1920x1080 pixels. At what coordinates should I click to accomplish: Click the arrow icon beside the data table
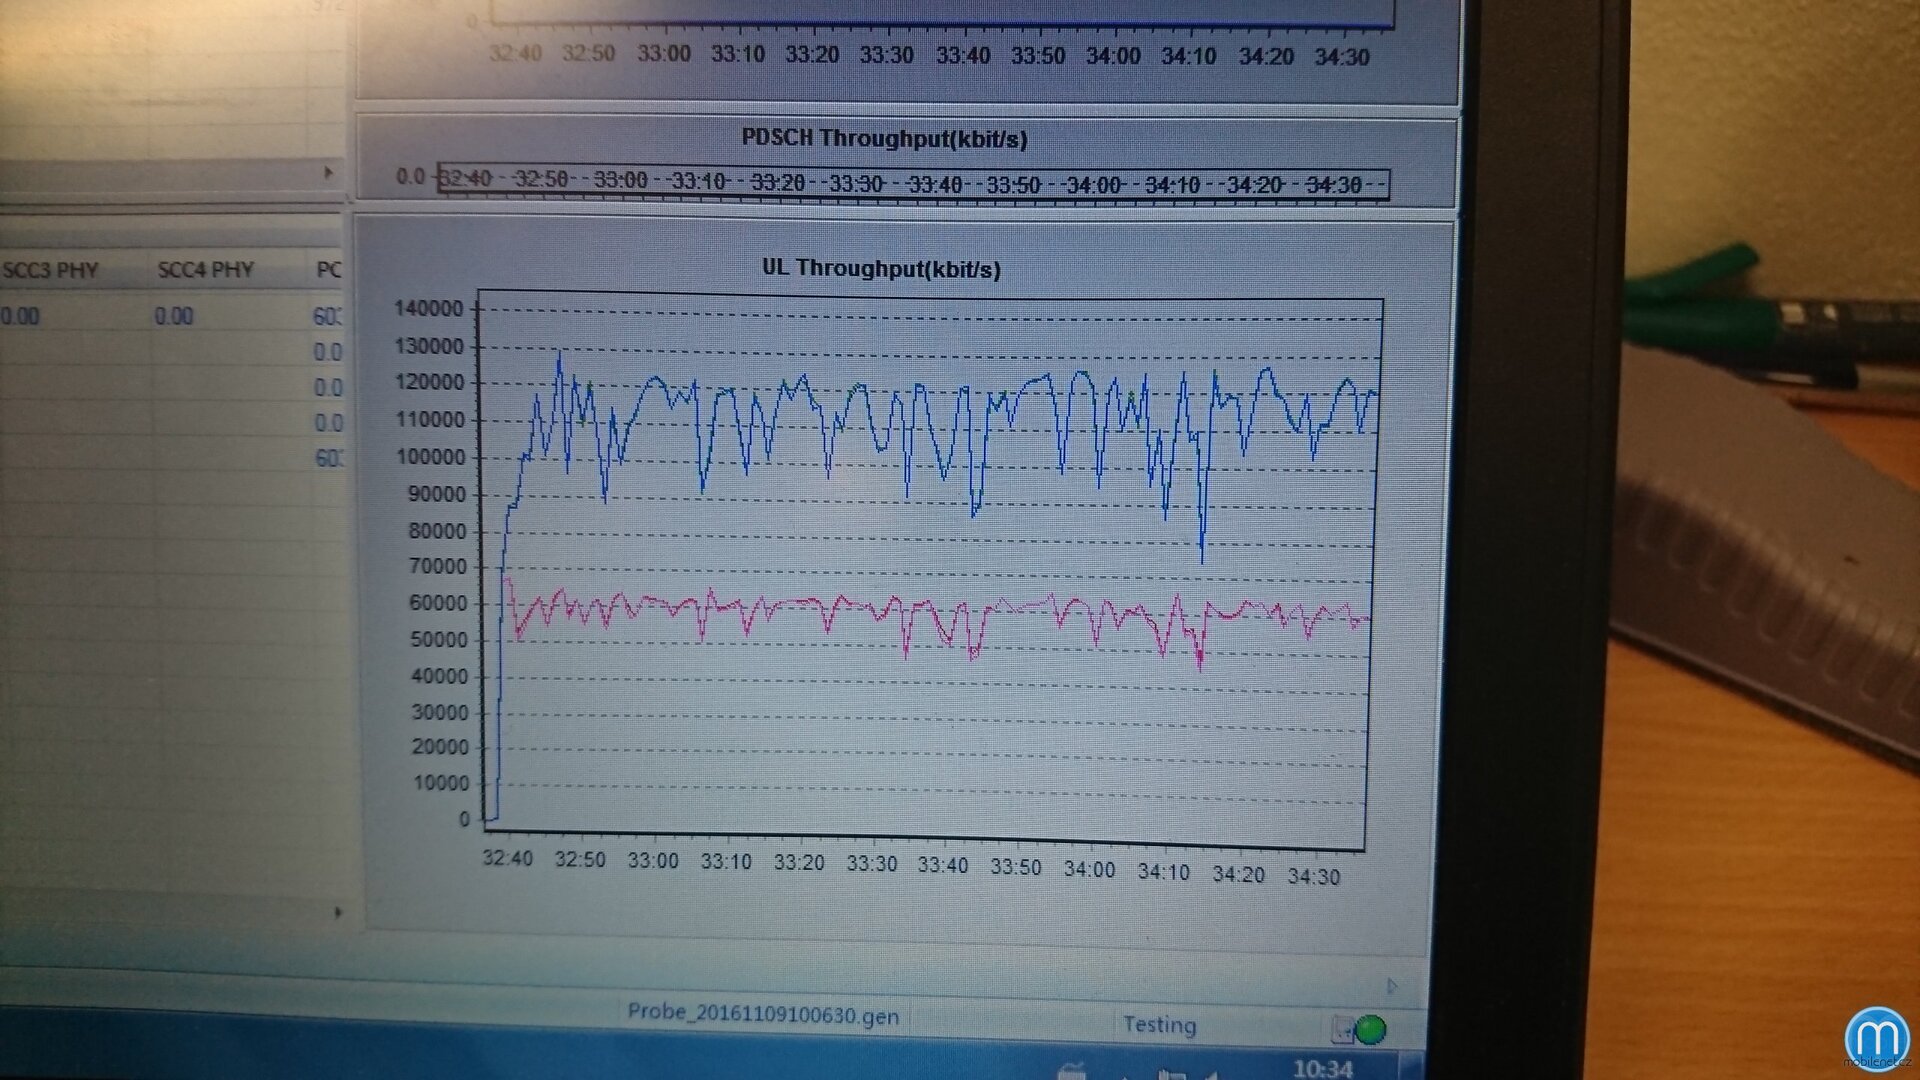330,171
